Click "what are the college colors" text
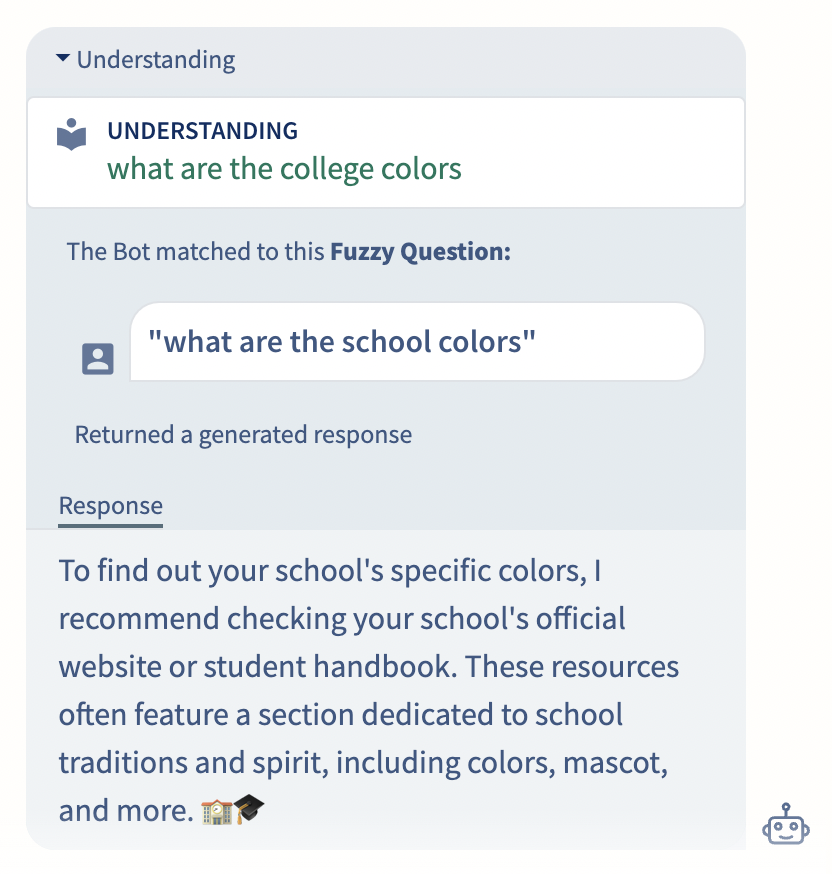The height and width of the screenshot is (874, 832). tap(284, 168)
